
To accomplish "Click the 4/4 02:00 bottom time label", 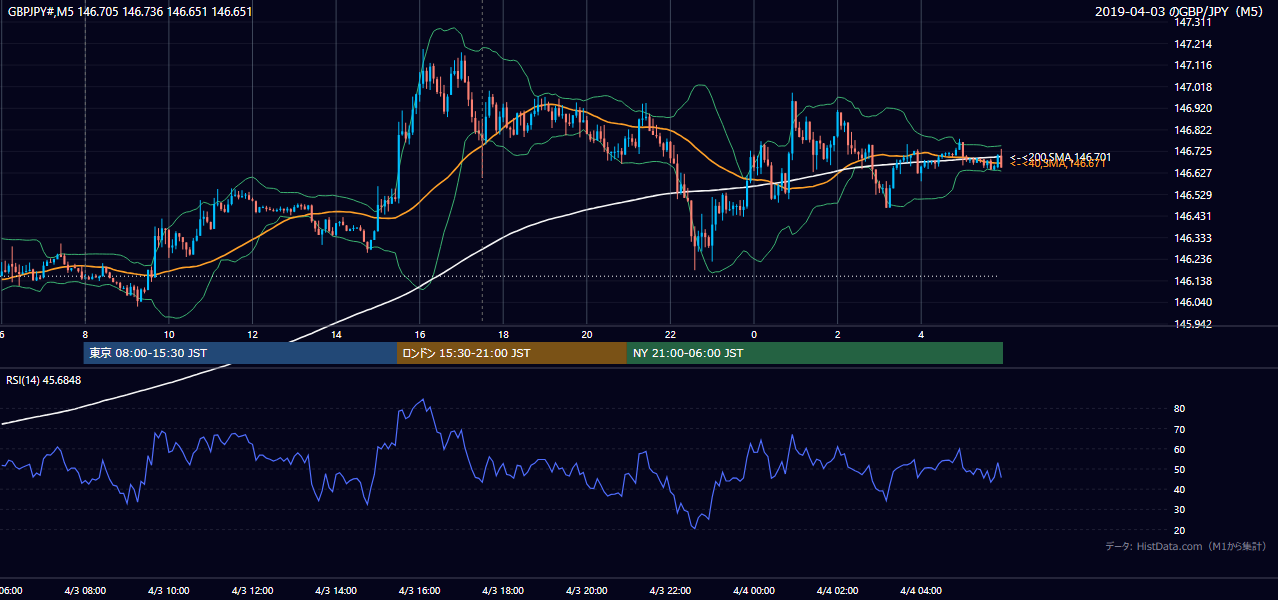I will [838, 591].
